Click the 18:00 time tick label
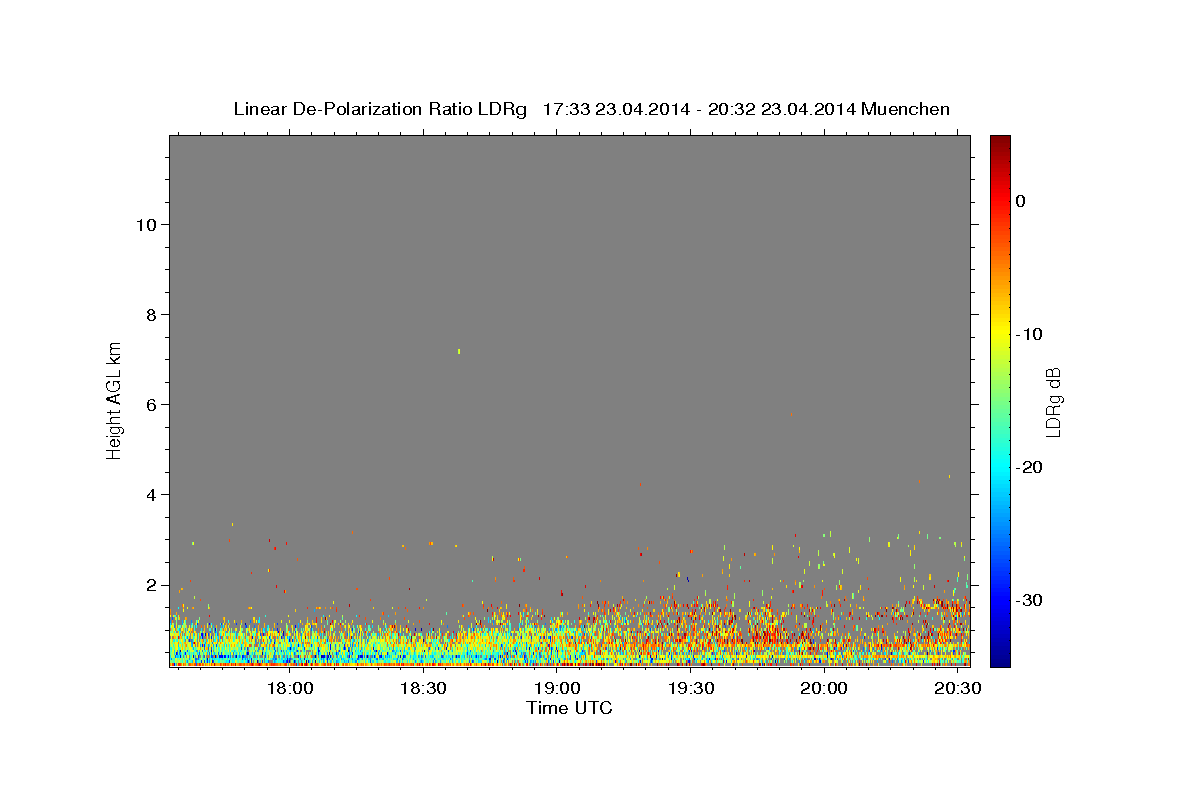 tap(290, 689)
